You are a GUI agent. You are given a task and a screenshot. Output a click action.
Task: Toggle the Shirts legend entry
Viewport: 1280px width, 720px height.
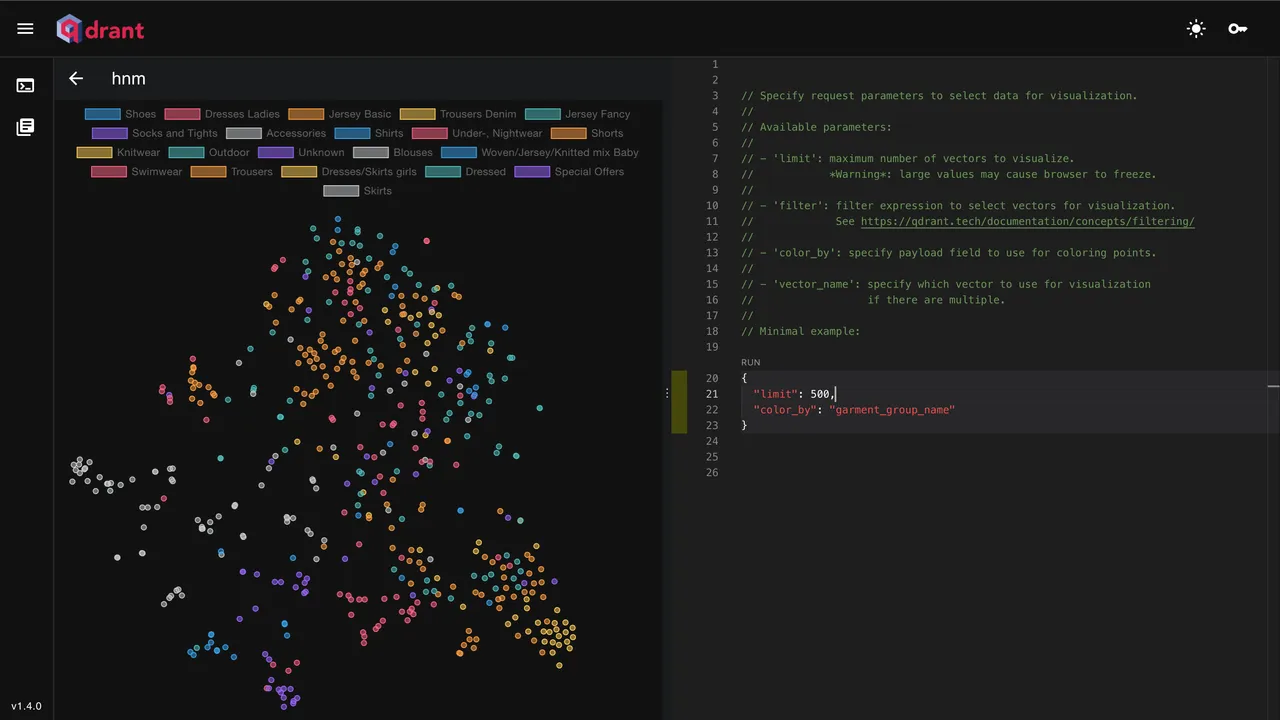point(369,133)
